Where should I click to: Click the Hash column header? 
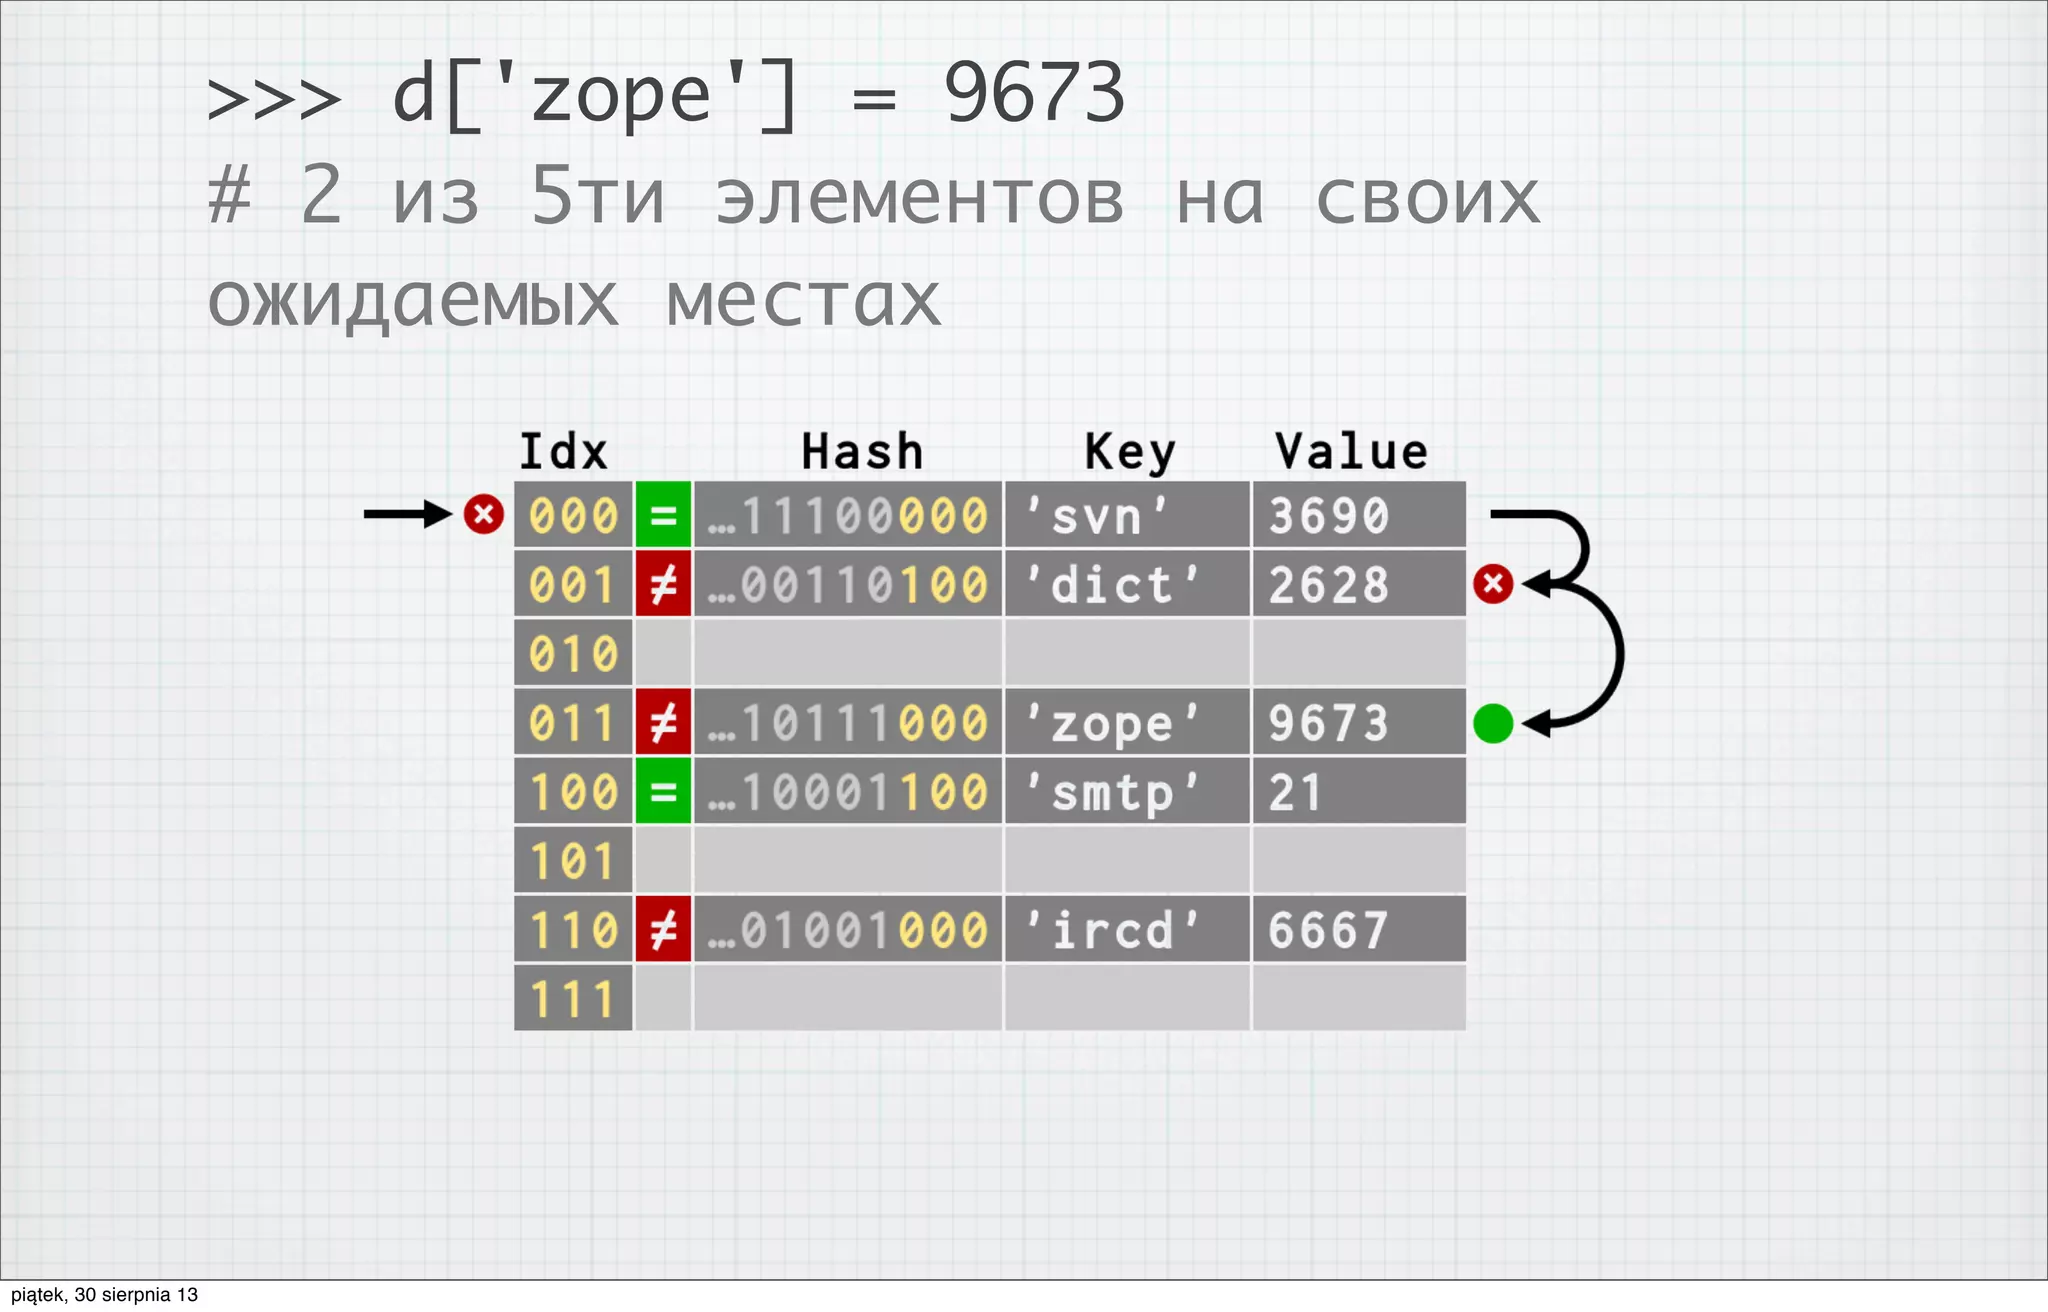click(x=862, y=451)
